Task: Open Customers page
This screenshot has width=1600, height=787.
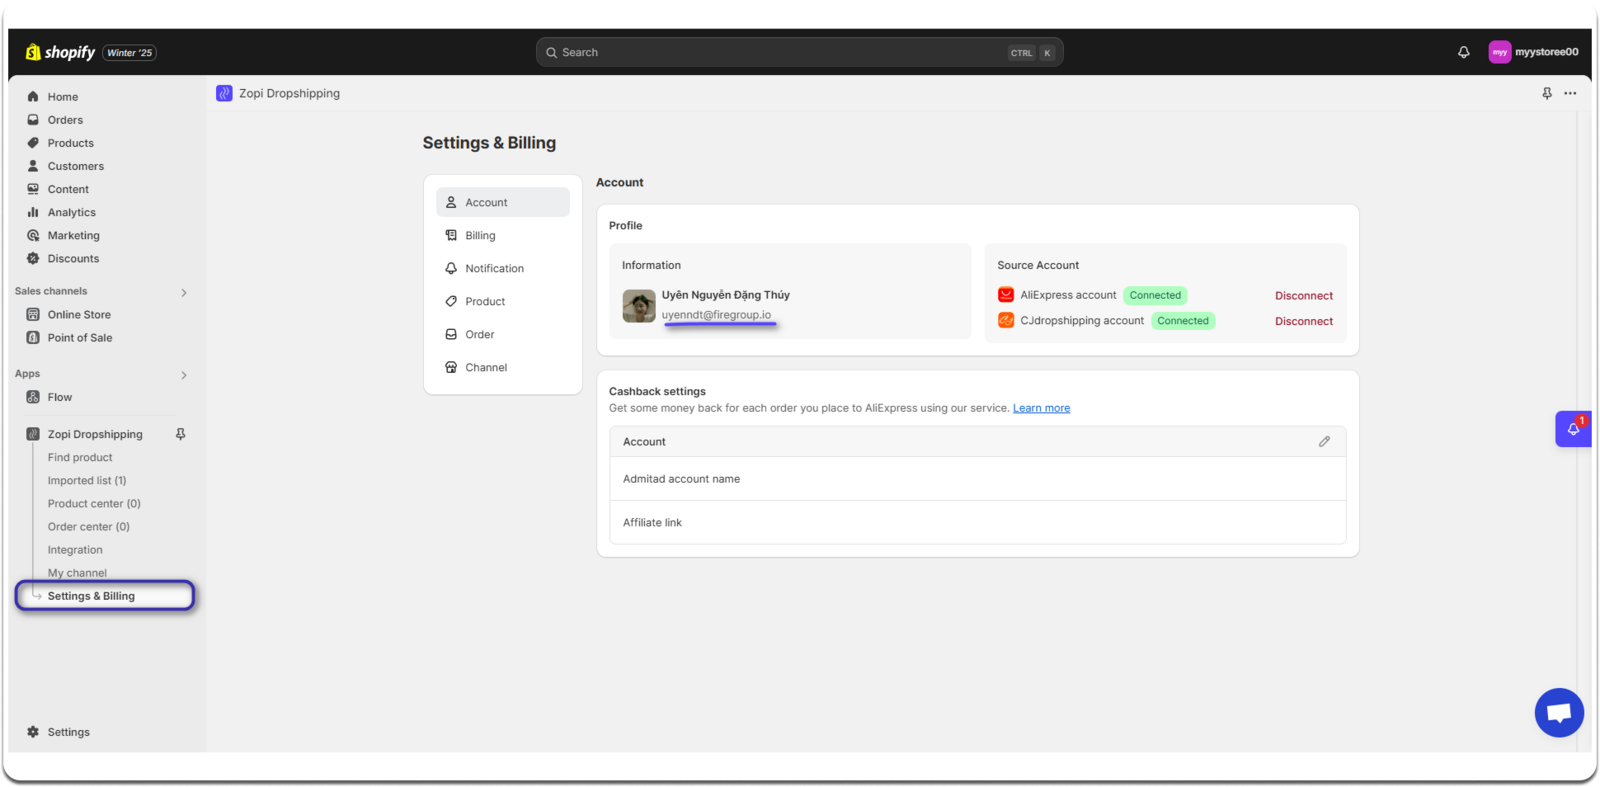Action: coord(75,166)
